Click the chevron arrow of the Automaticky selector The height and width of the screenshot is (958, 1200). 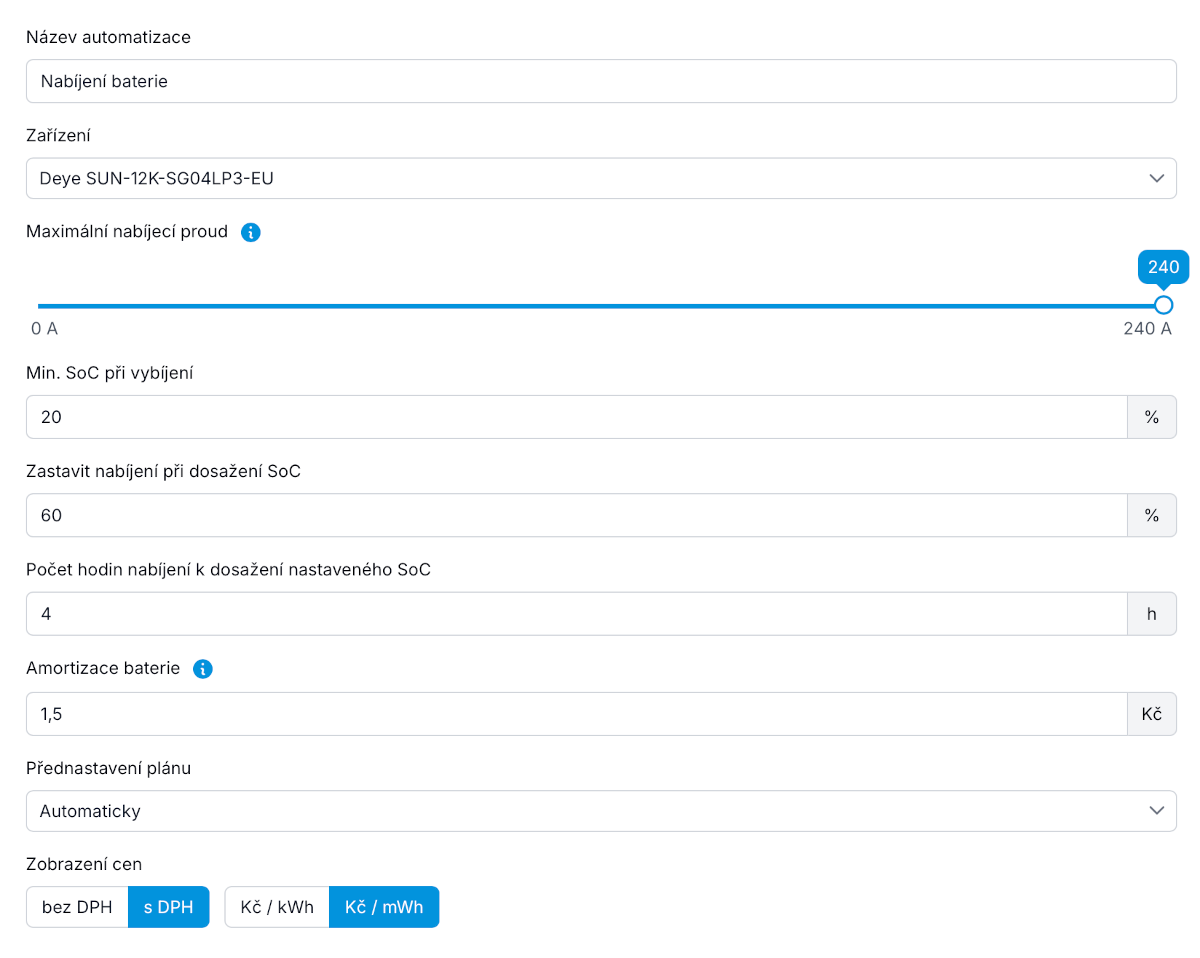point(1157,811)
